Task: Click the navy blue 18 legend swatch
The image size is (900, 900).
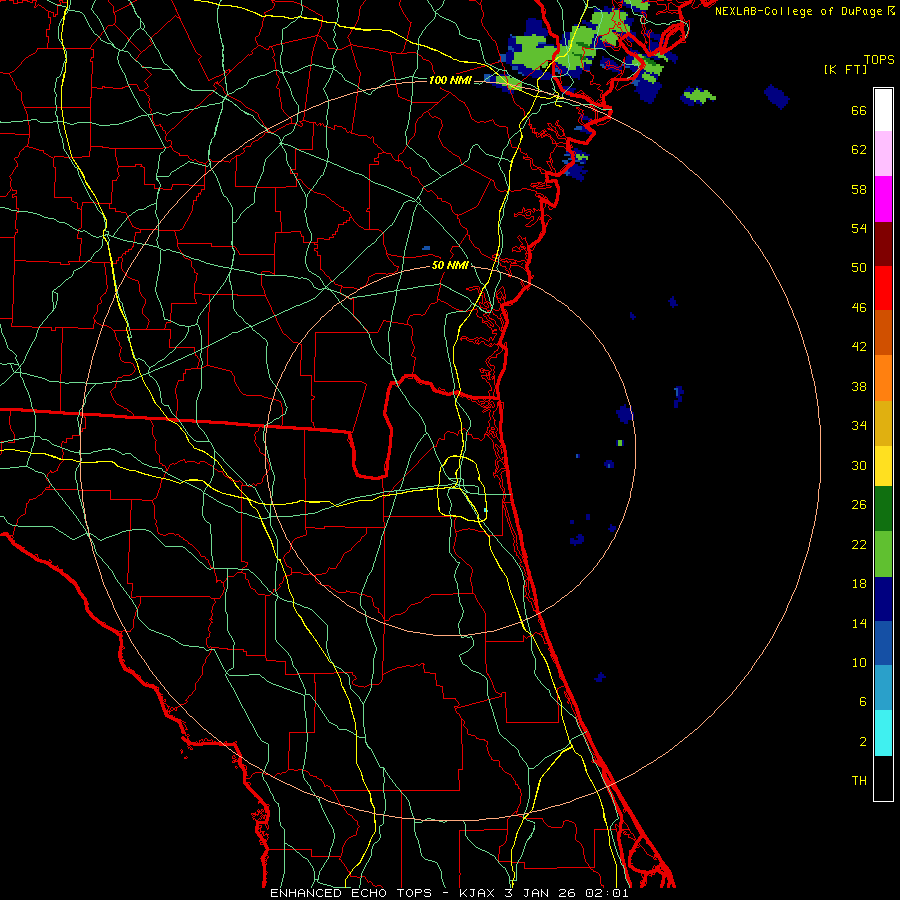Action: click(x=883, y=599)
